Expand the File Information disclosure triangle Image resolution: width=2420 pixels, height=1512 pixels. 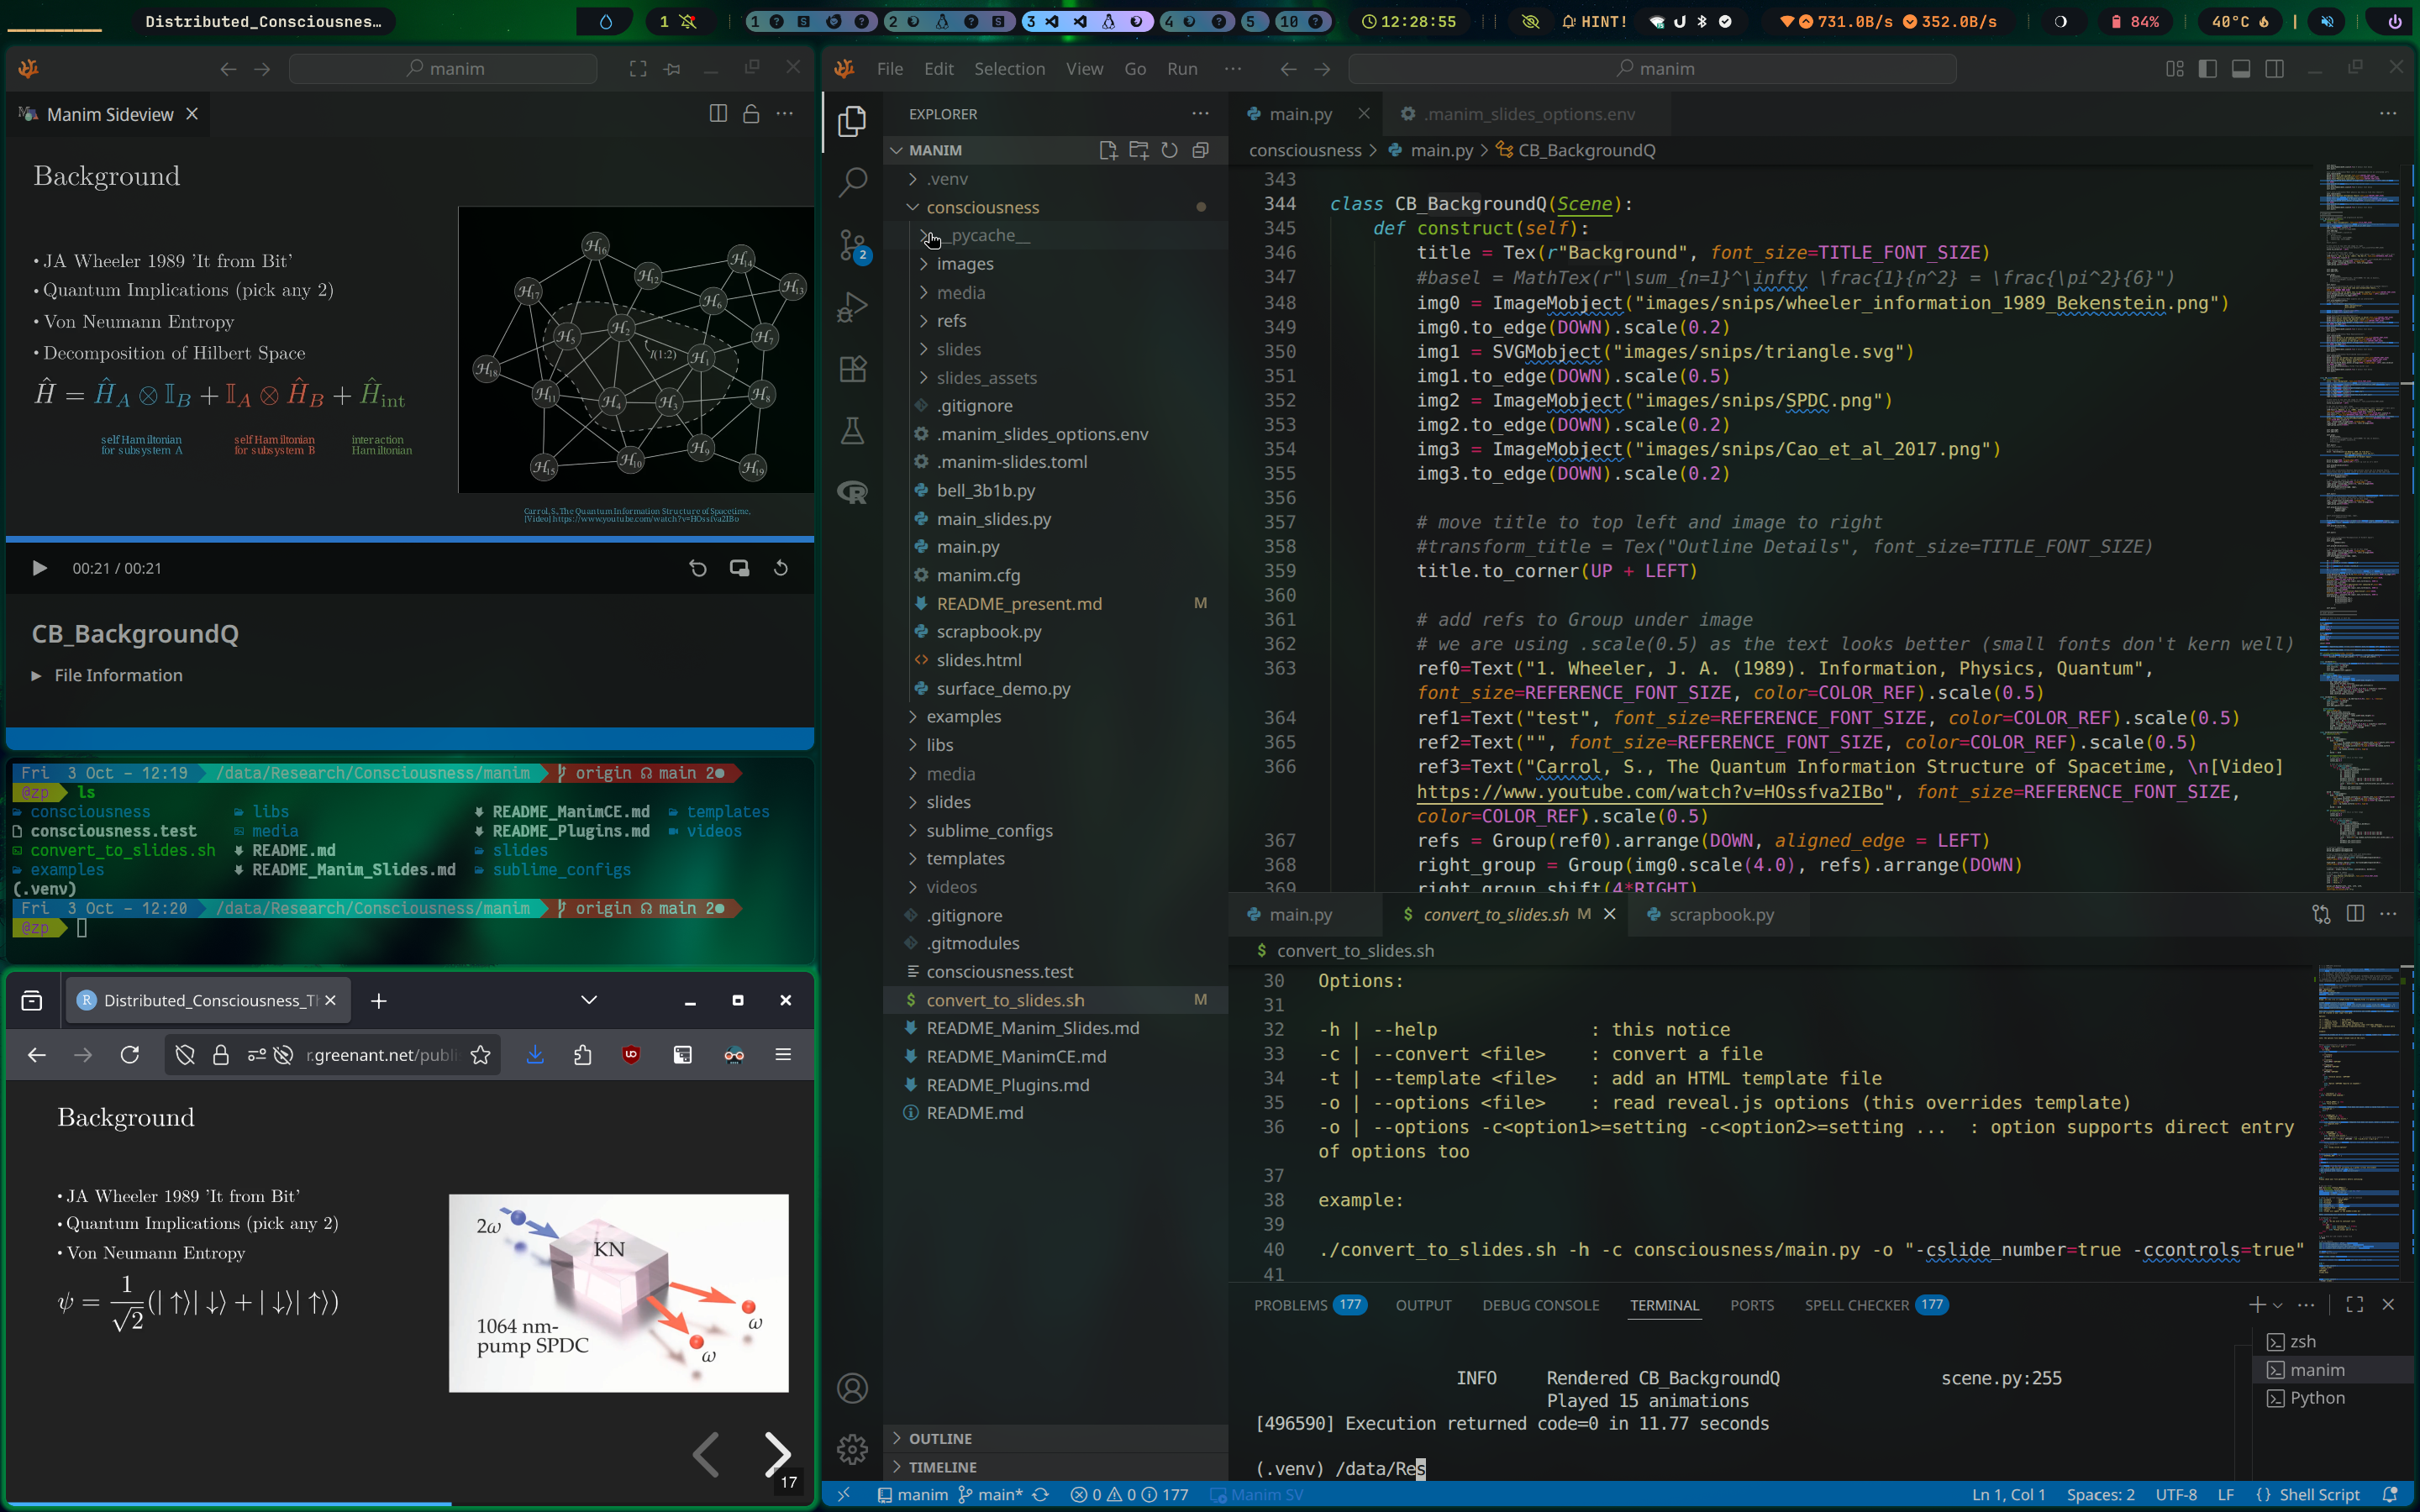[36, 676]
